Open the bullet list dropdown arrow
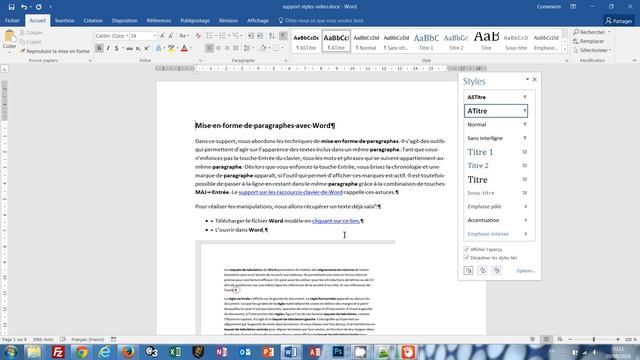The height and width of the screenshot is (360, 640). coord(215,36)
